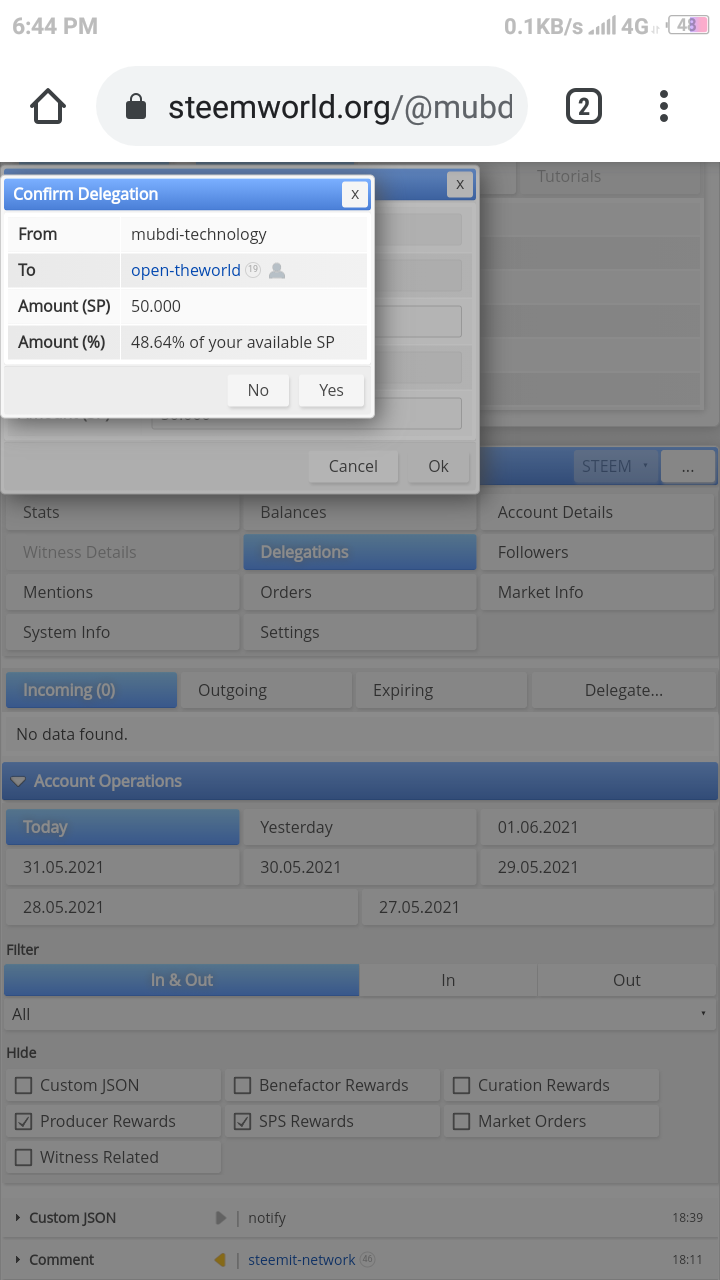Image resolution: width=720 pixels, height=1280 pixels.
Task: Select date 29.05.2021
Action: (x=598, y=867)
